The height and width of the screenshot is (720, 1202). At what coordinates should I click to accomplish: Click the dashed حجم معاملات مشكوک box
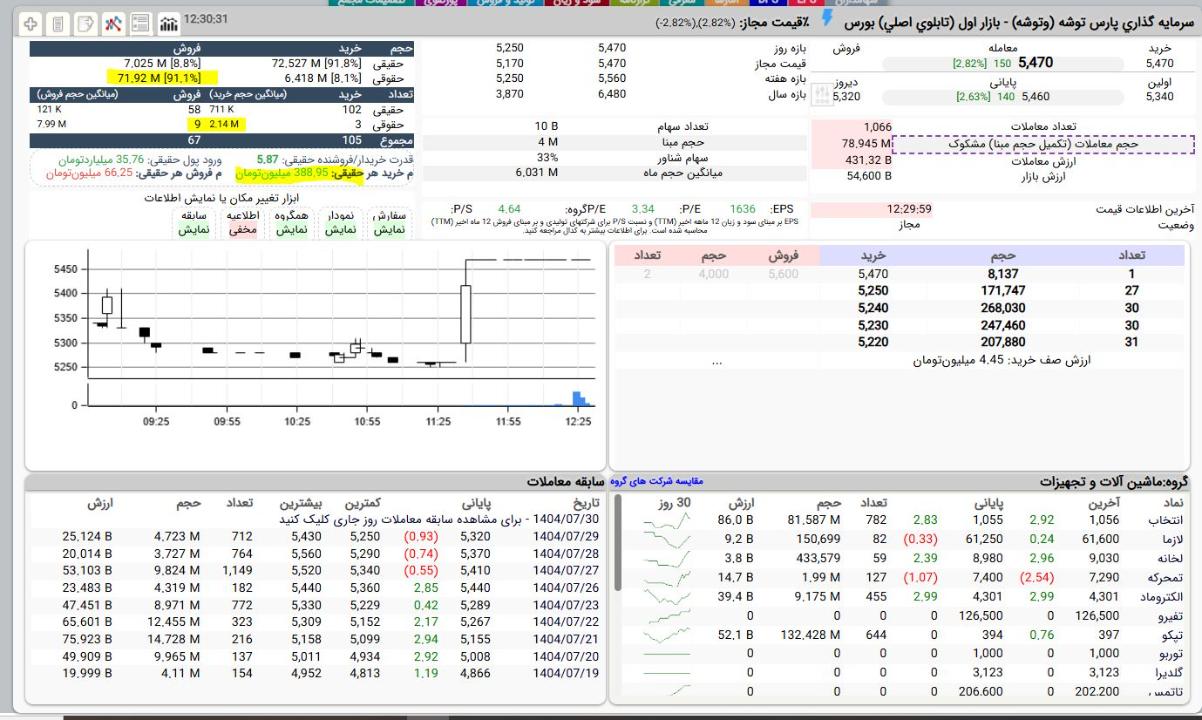tap(1042, 144)
